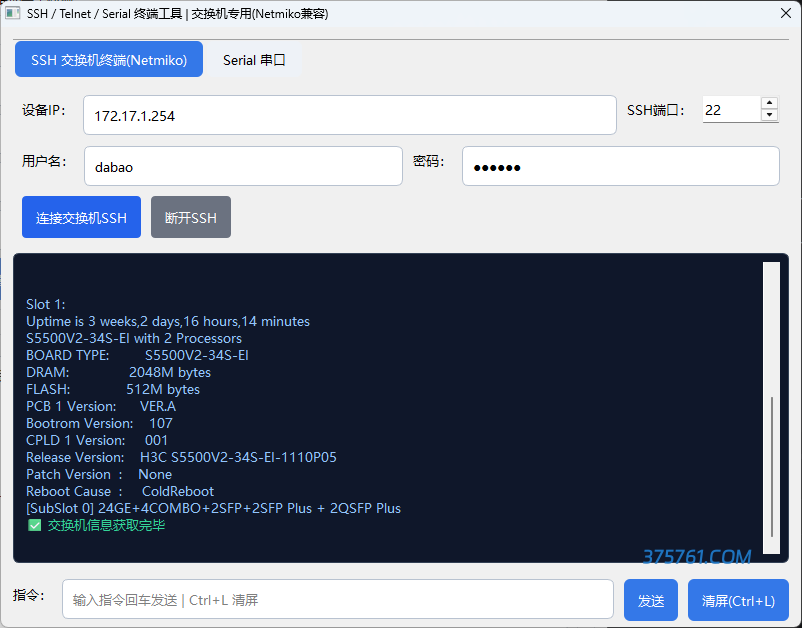Screen dimensions: 802x628
Task: Close the terminal tool window
Action: (x=786, y=13)
